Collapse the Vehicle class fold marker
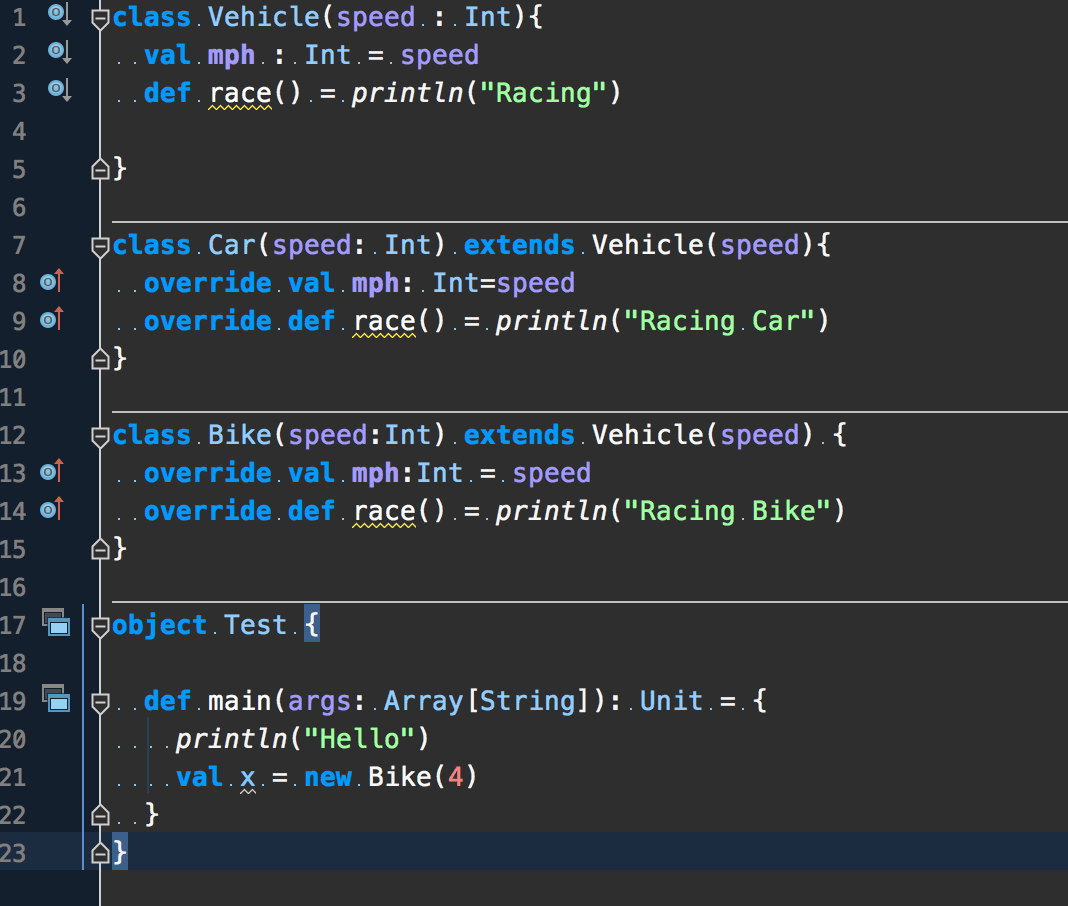Screen dimensions: 1068x906 point(99,17)
